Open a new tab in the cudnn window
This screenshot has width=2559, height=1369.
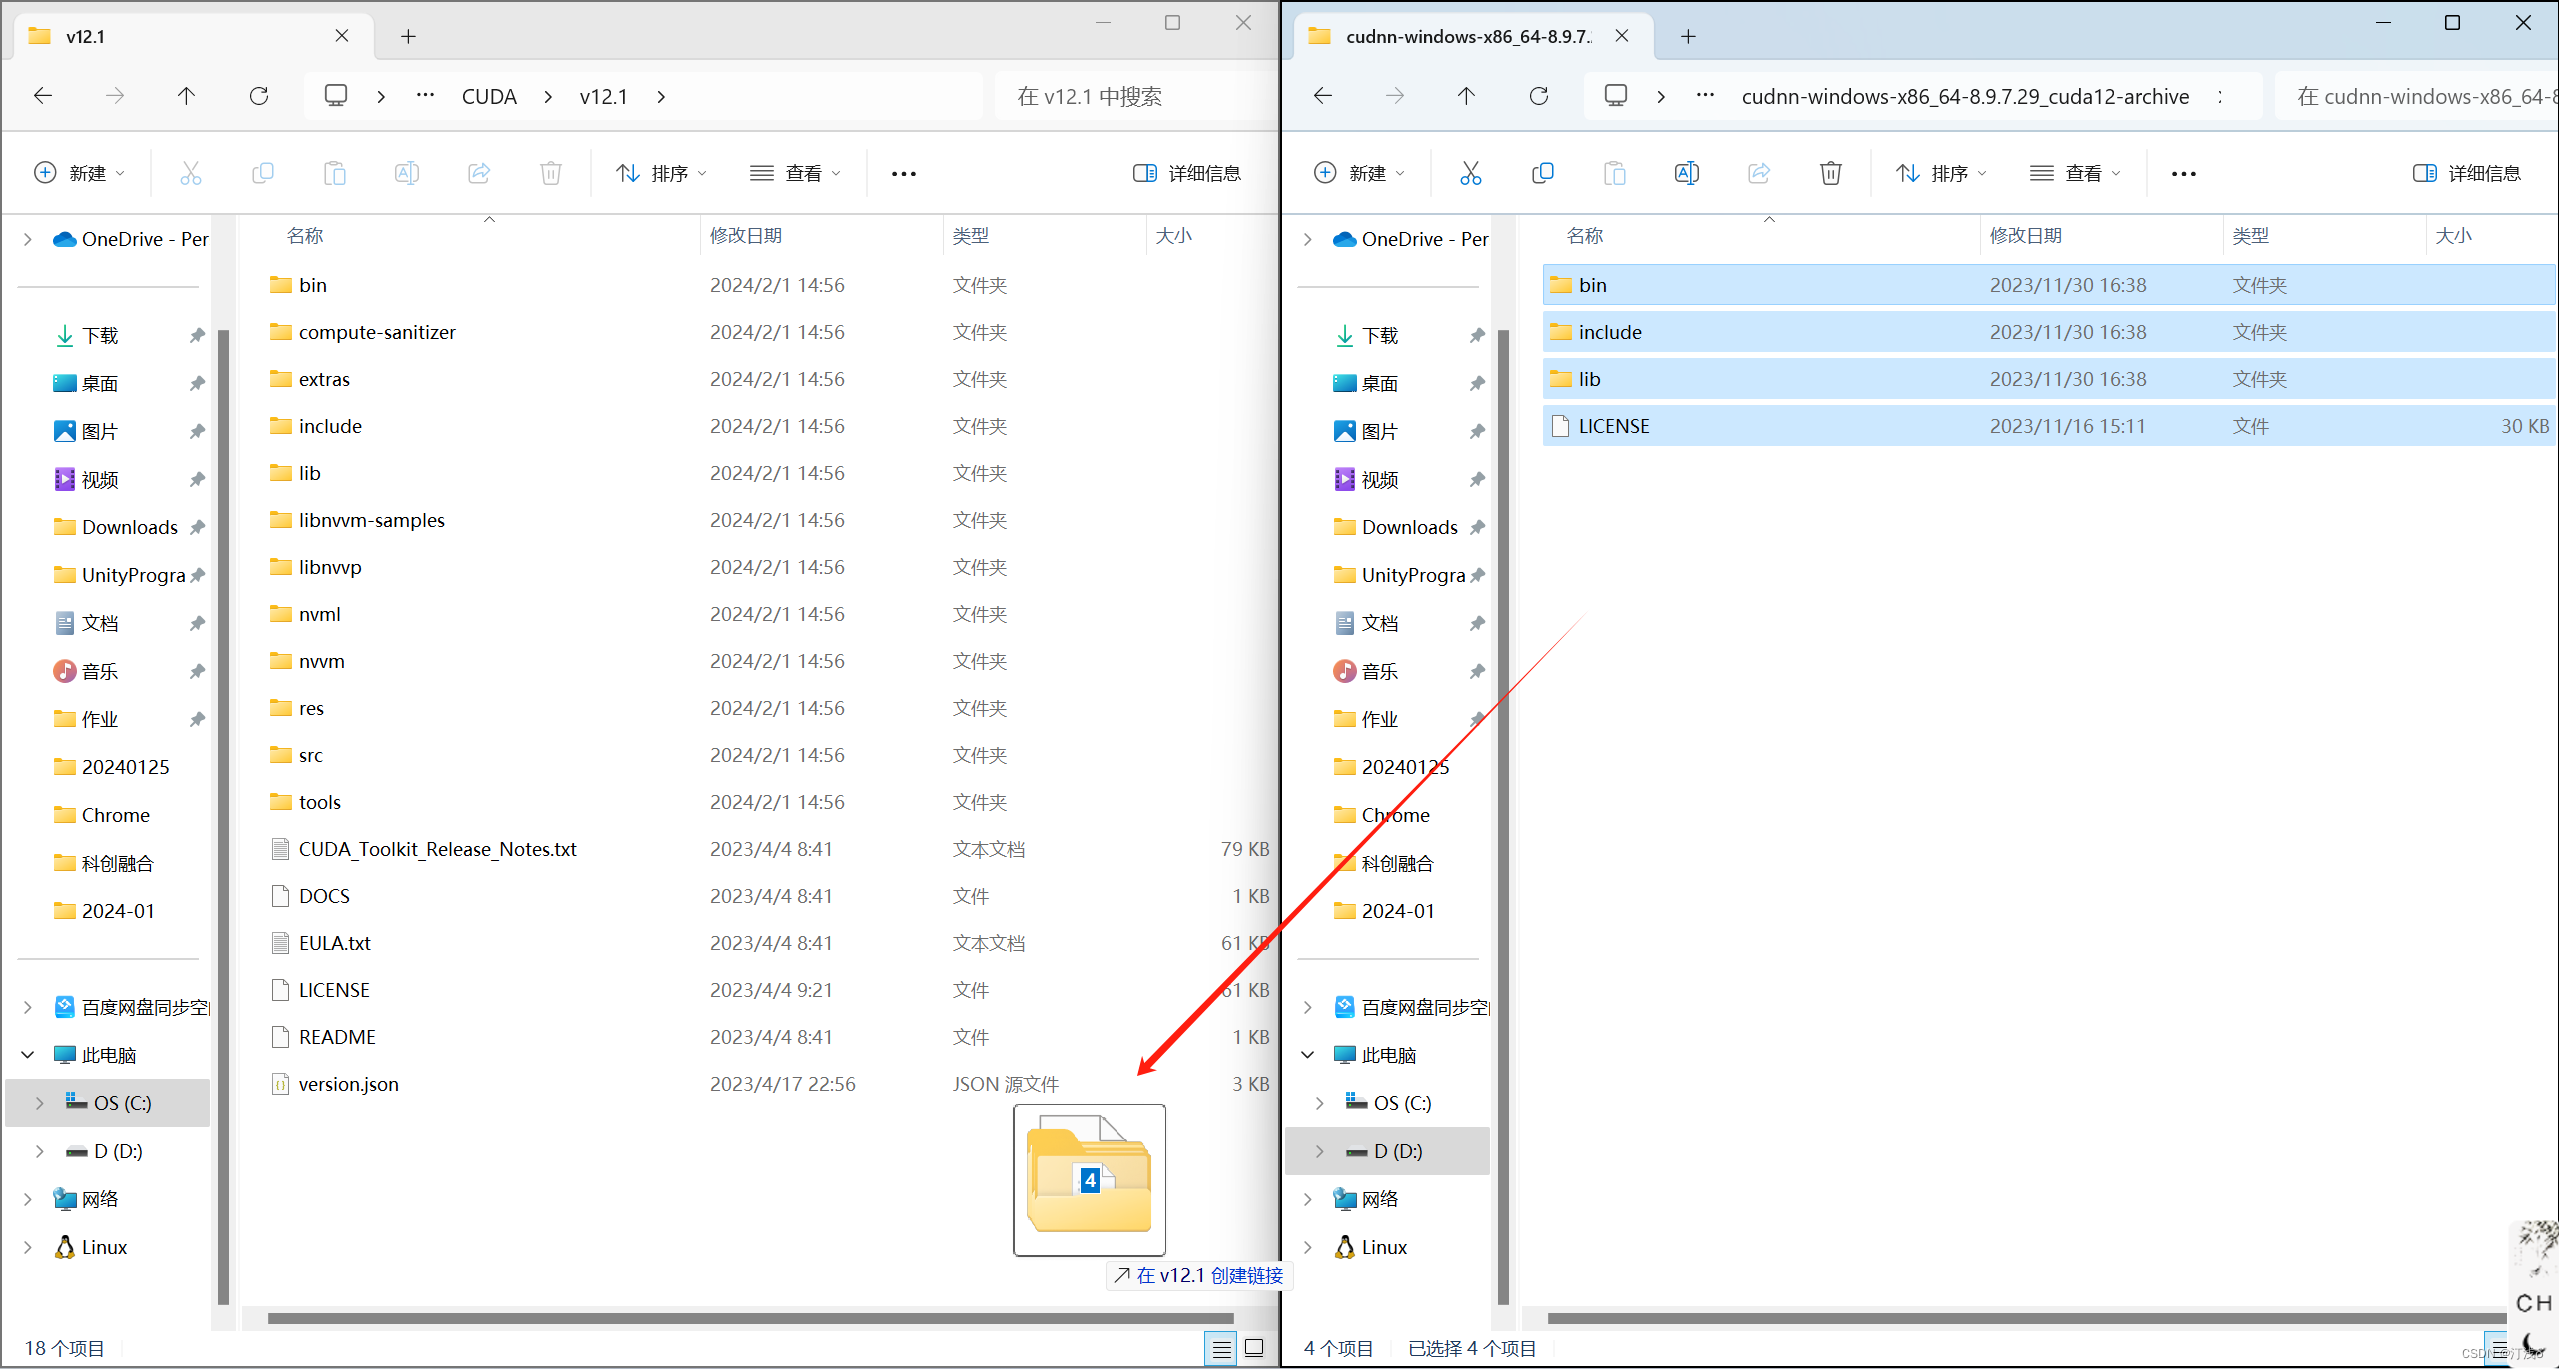[1688, 37]
